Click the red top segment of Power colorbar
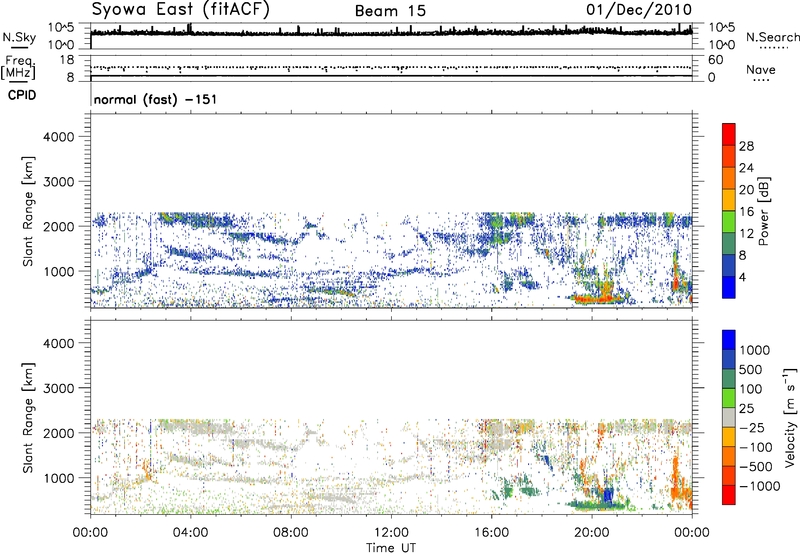This screenshot has height=554, width=800. (x=729, y=134)
